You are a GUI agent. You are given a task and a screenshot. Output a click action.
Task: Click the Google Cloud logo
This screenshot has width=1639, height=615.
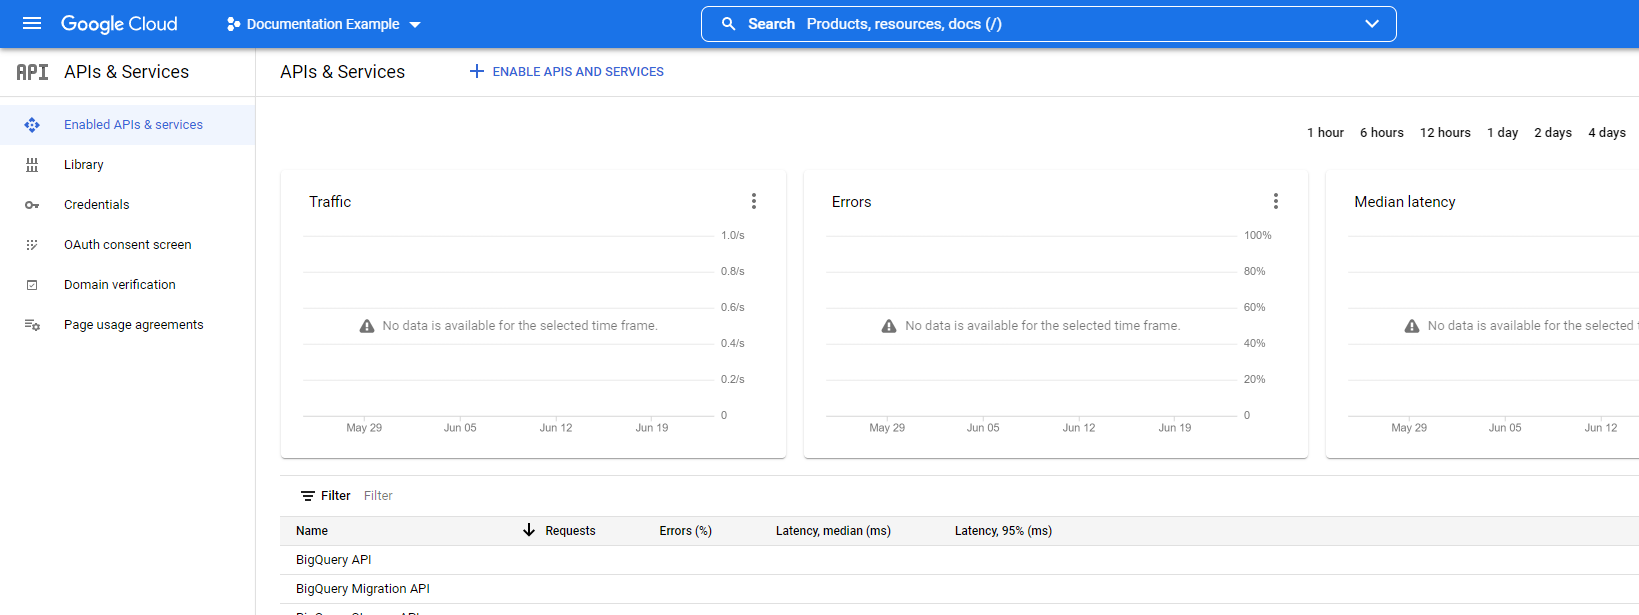coord(119,24)
